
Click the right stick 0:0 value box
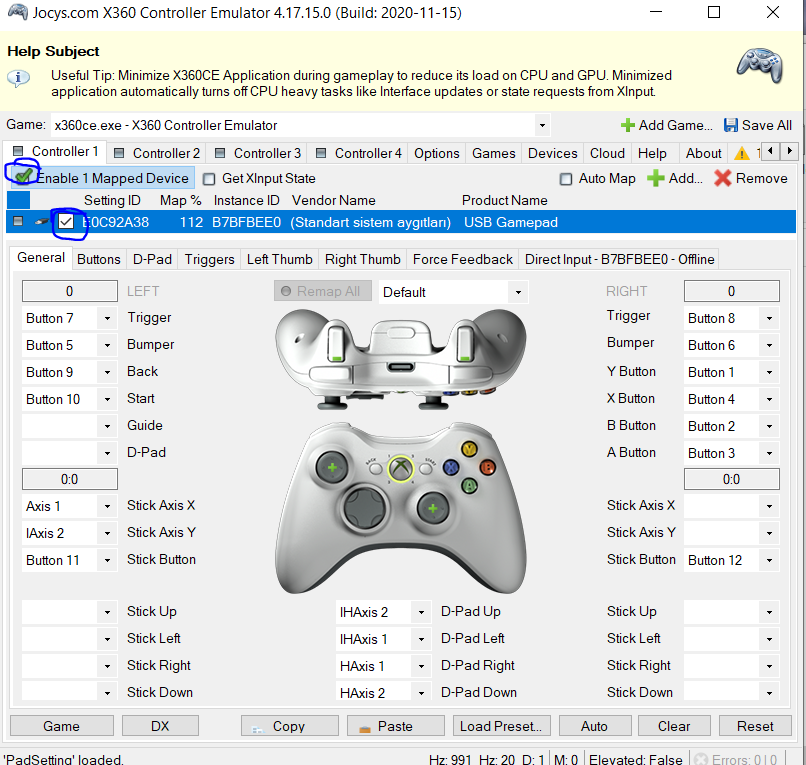point(731,479)
